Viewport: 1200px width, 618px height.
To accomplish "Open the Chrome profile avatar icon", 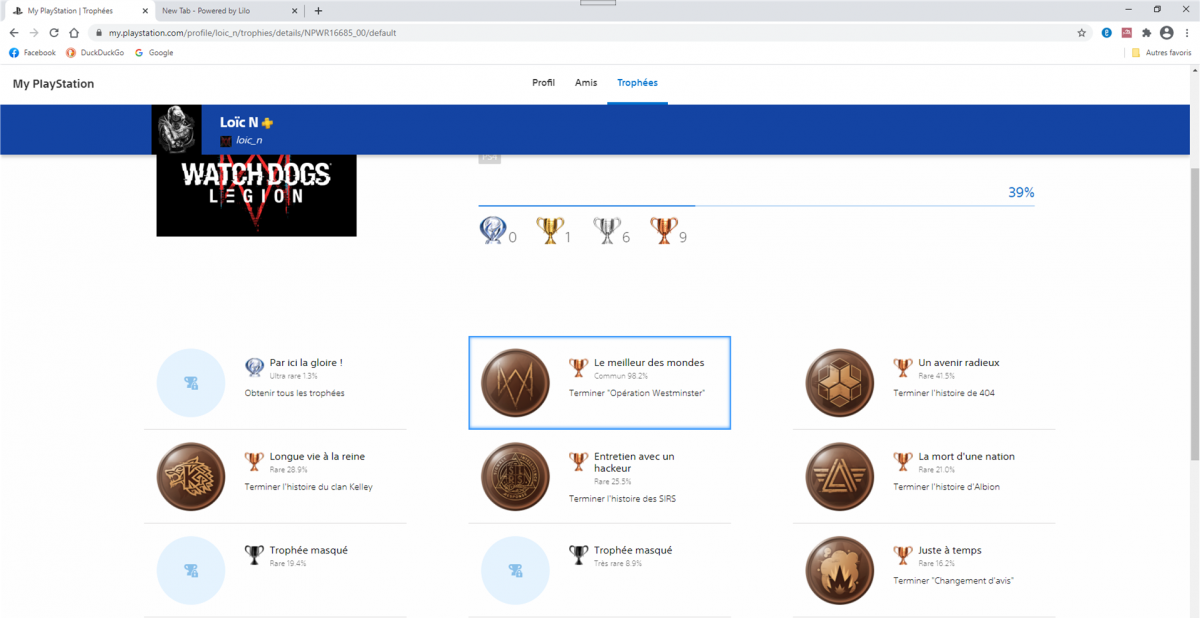I will click(x=1166, y=32).
